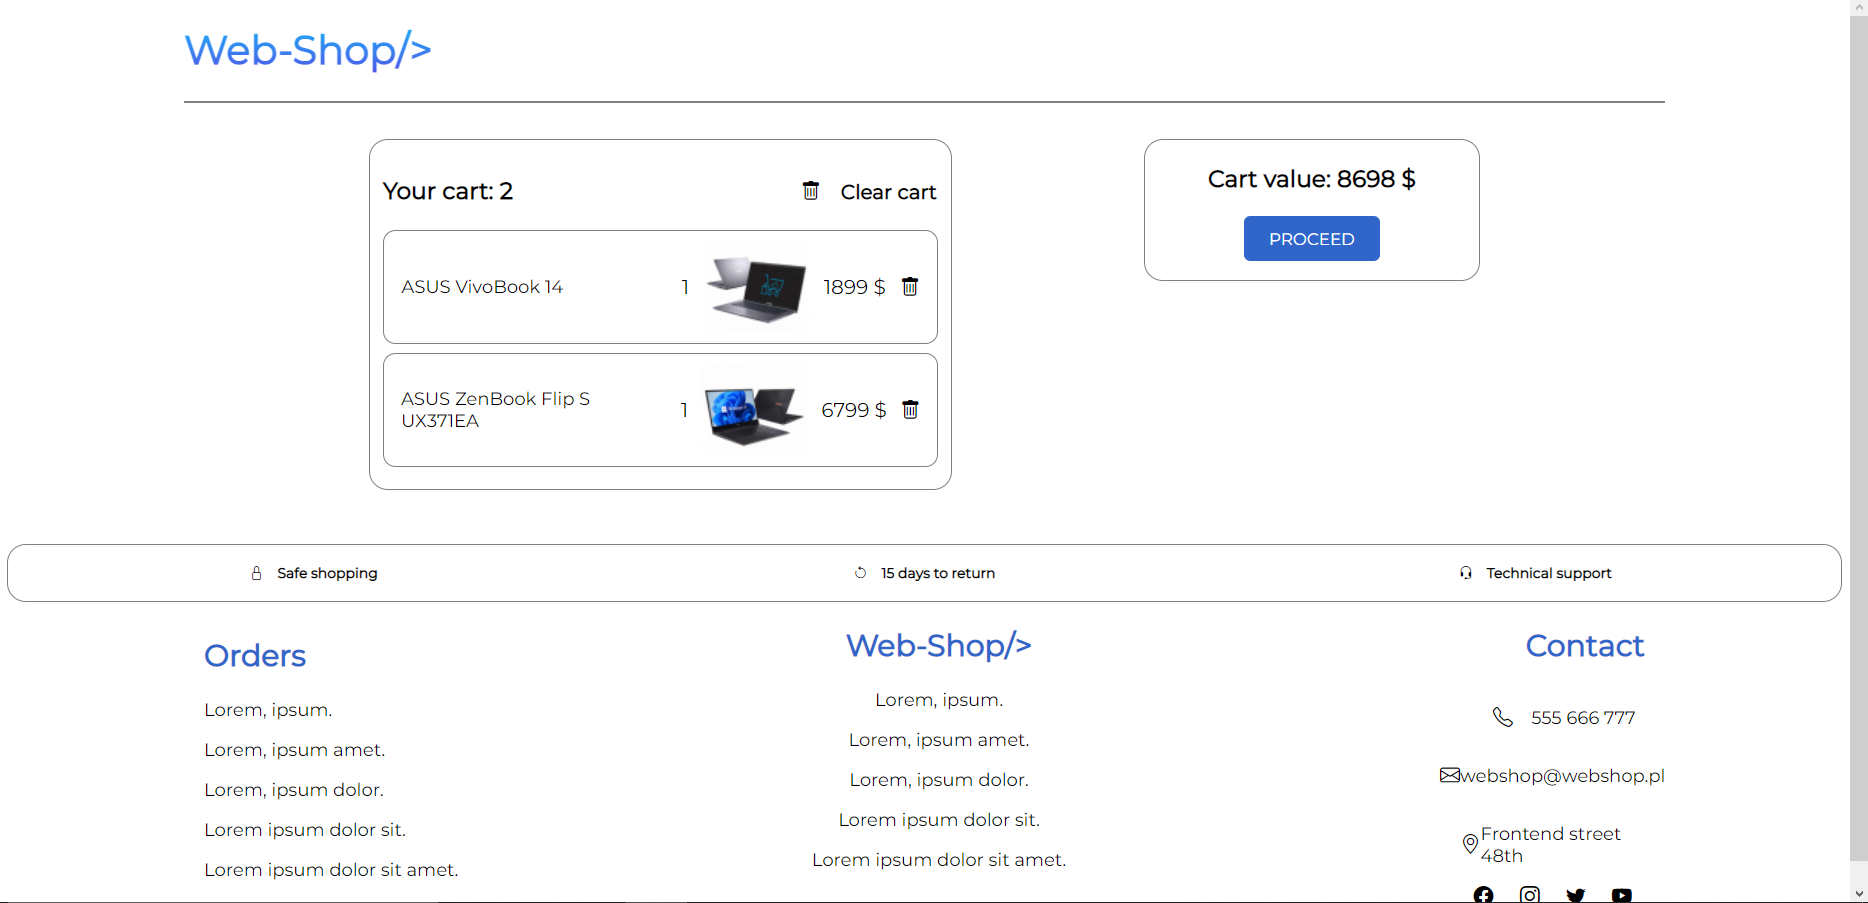1868x903 pixels.
Task: Click the headset icon for Technical support
Action: click(x=1465, y=573)
